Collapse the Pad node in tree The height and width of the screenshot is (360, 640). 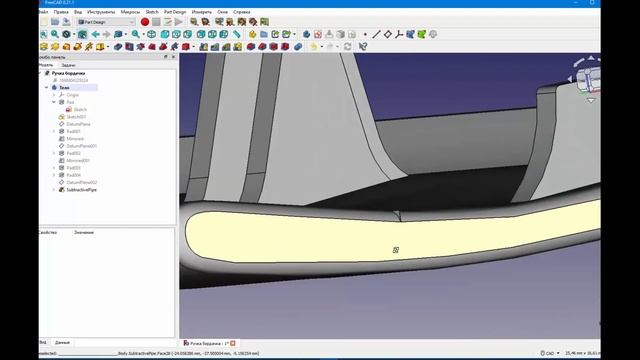[54, 102]
